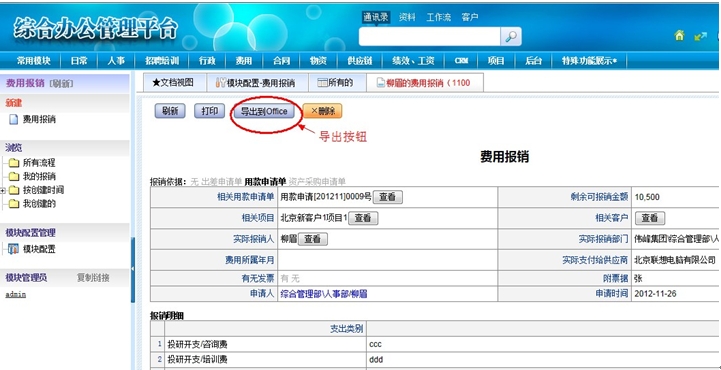Screen dimensions: 721x370
Task: Click 查看 next to 用款申请[201211]0009号
Action: tap(387, 197)
